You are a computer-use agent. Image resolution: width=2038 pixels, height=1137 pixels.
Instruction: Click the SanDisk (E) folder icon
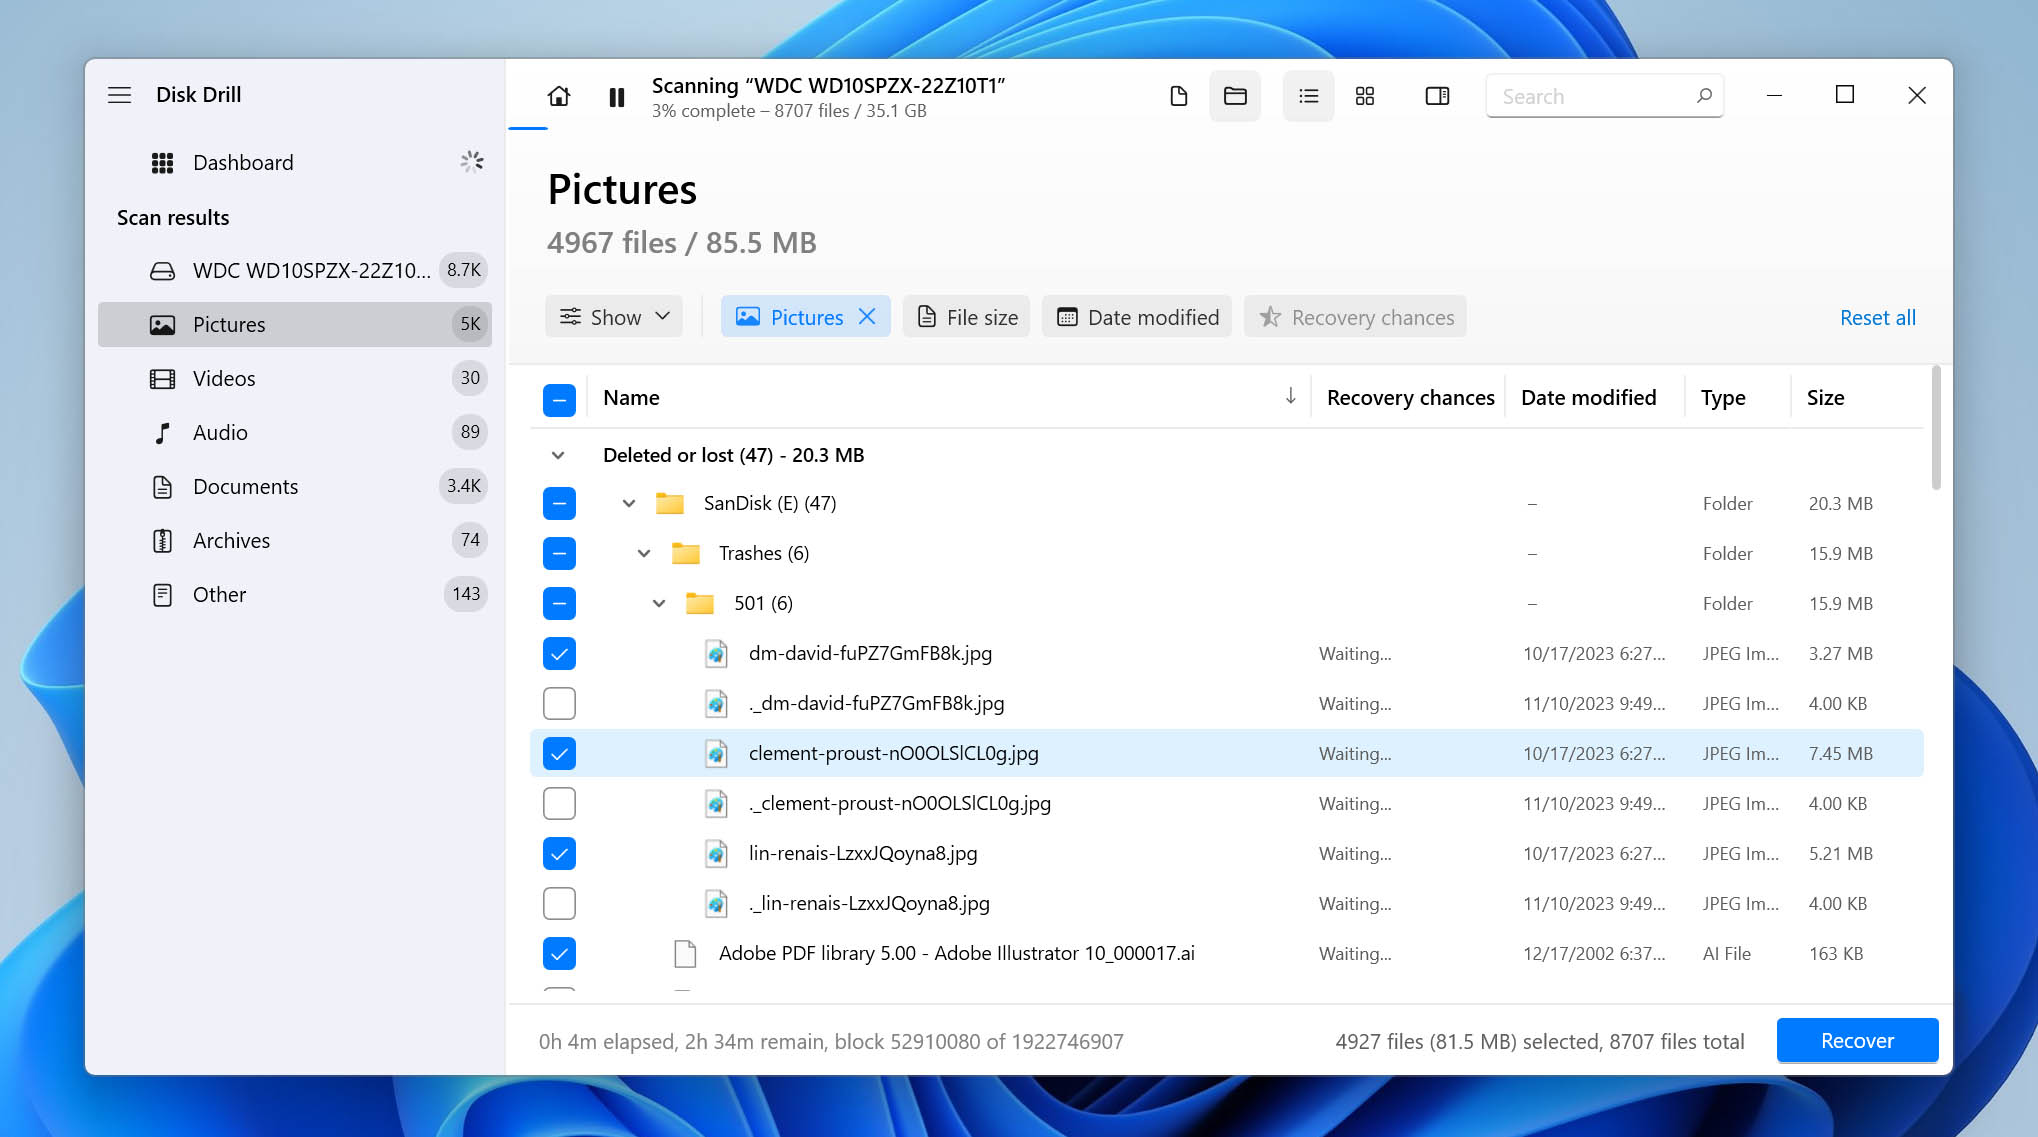(x=669, y=503)
